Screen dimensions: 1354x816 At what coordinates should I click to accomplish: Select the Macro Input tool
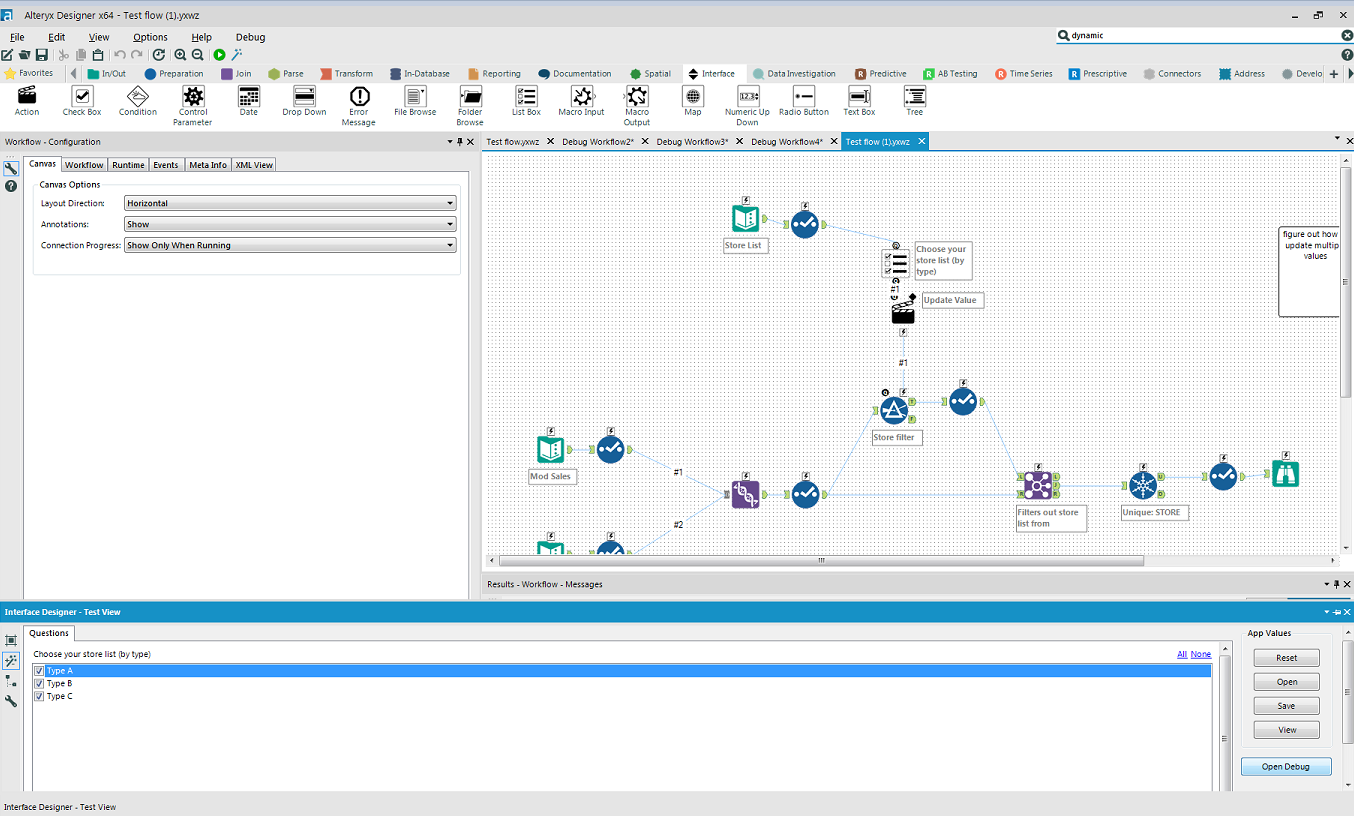coord(581,101)
